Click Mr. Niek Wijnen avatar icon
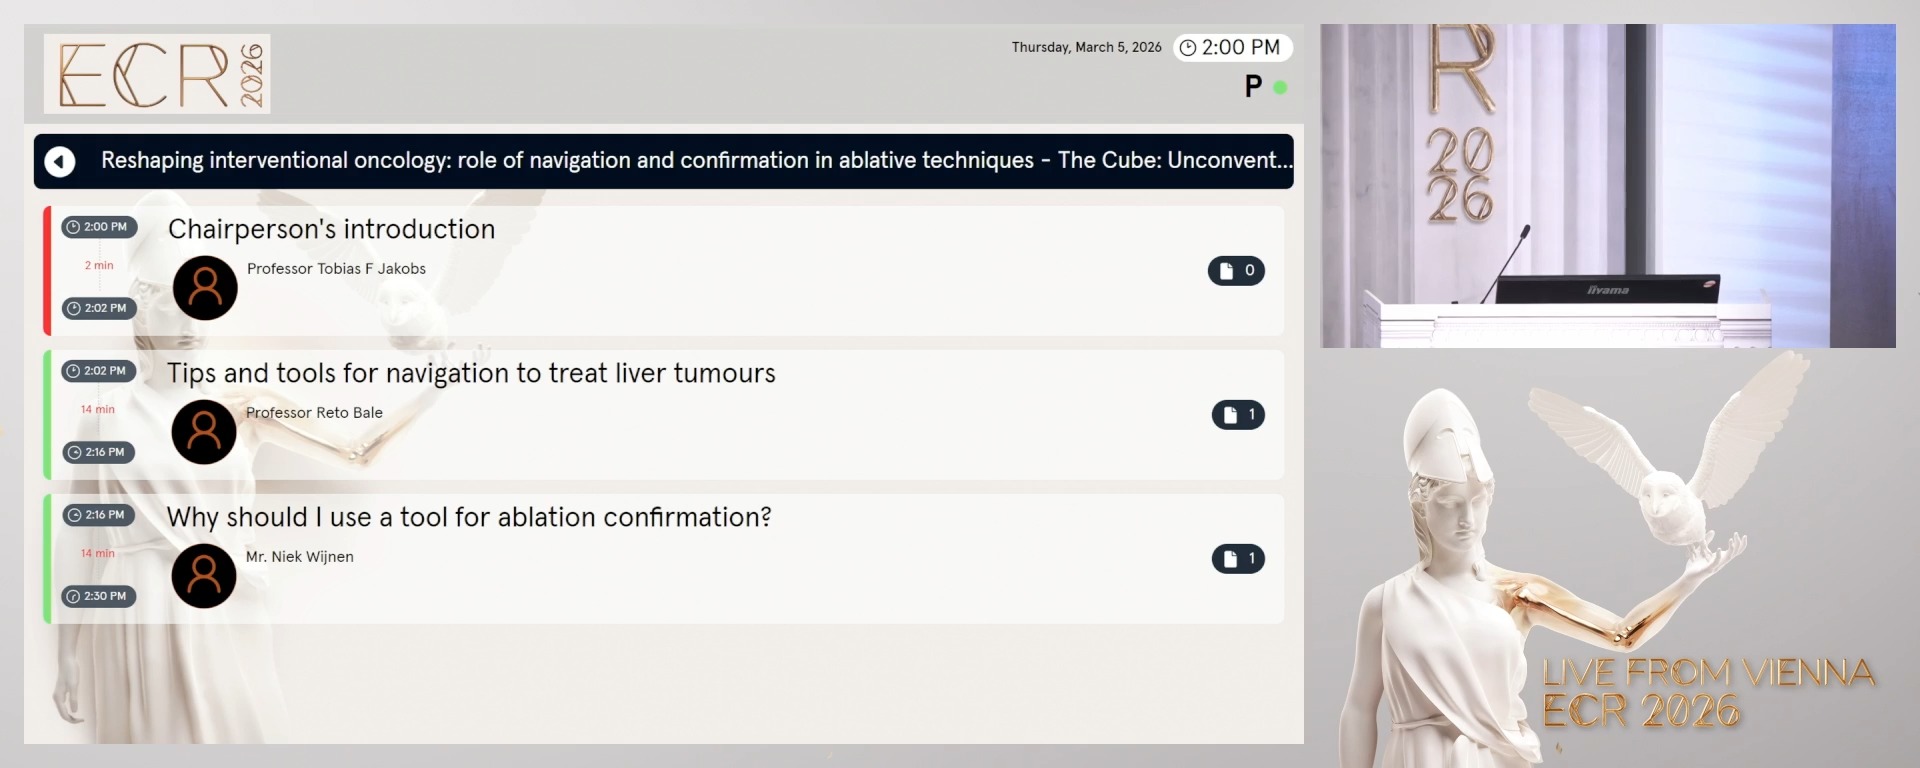This screenshot has height=768, width=1920. (x=204, y=576)
